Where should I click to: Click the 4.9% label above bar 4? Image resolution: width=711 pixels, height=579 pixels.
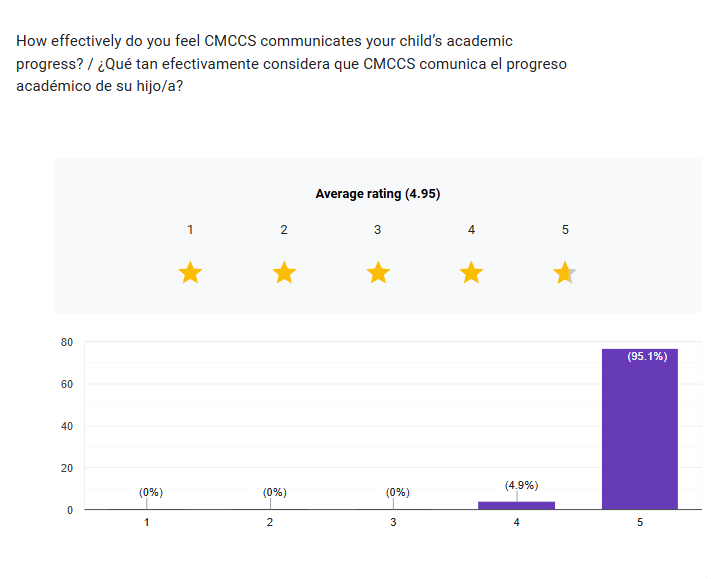tap(521, 485)
